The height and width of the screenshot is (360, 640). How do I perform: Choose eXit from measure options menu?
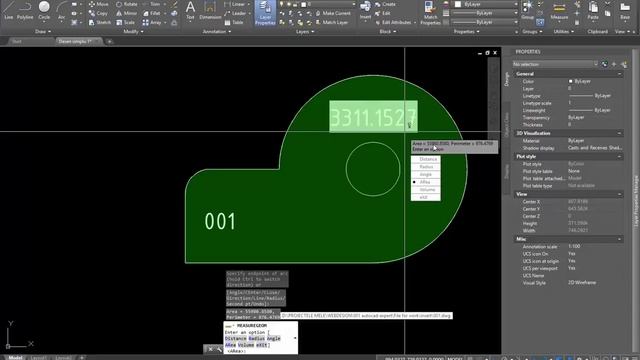pos(425,197)
